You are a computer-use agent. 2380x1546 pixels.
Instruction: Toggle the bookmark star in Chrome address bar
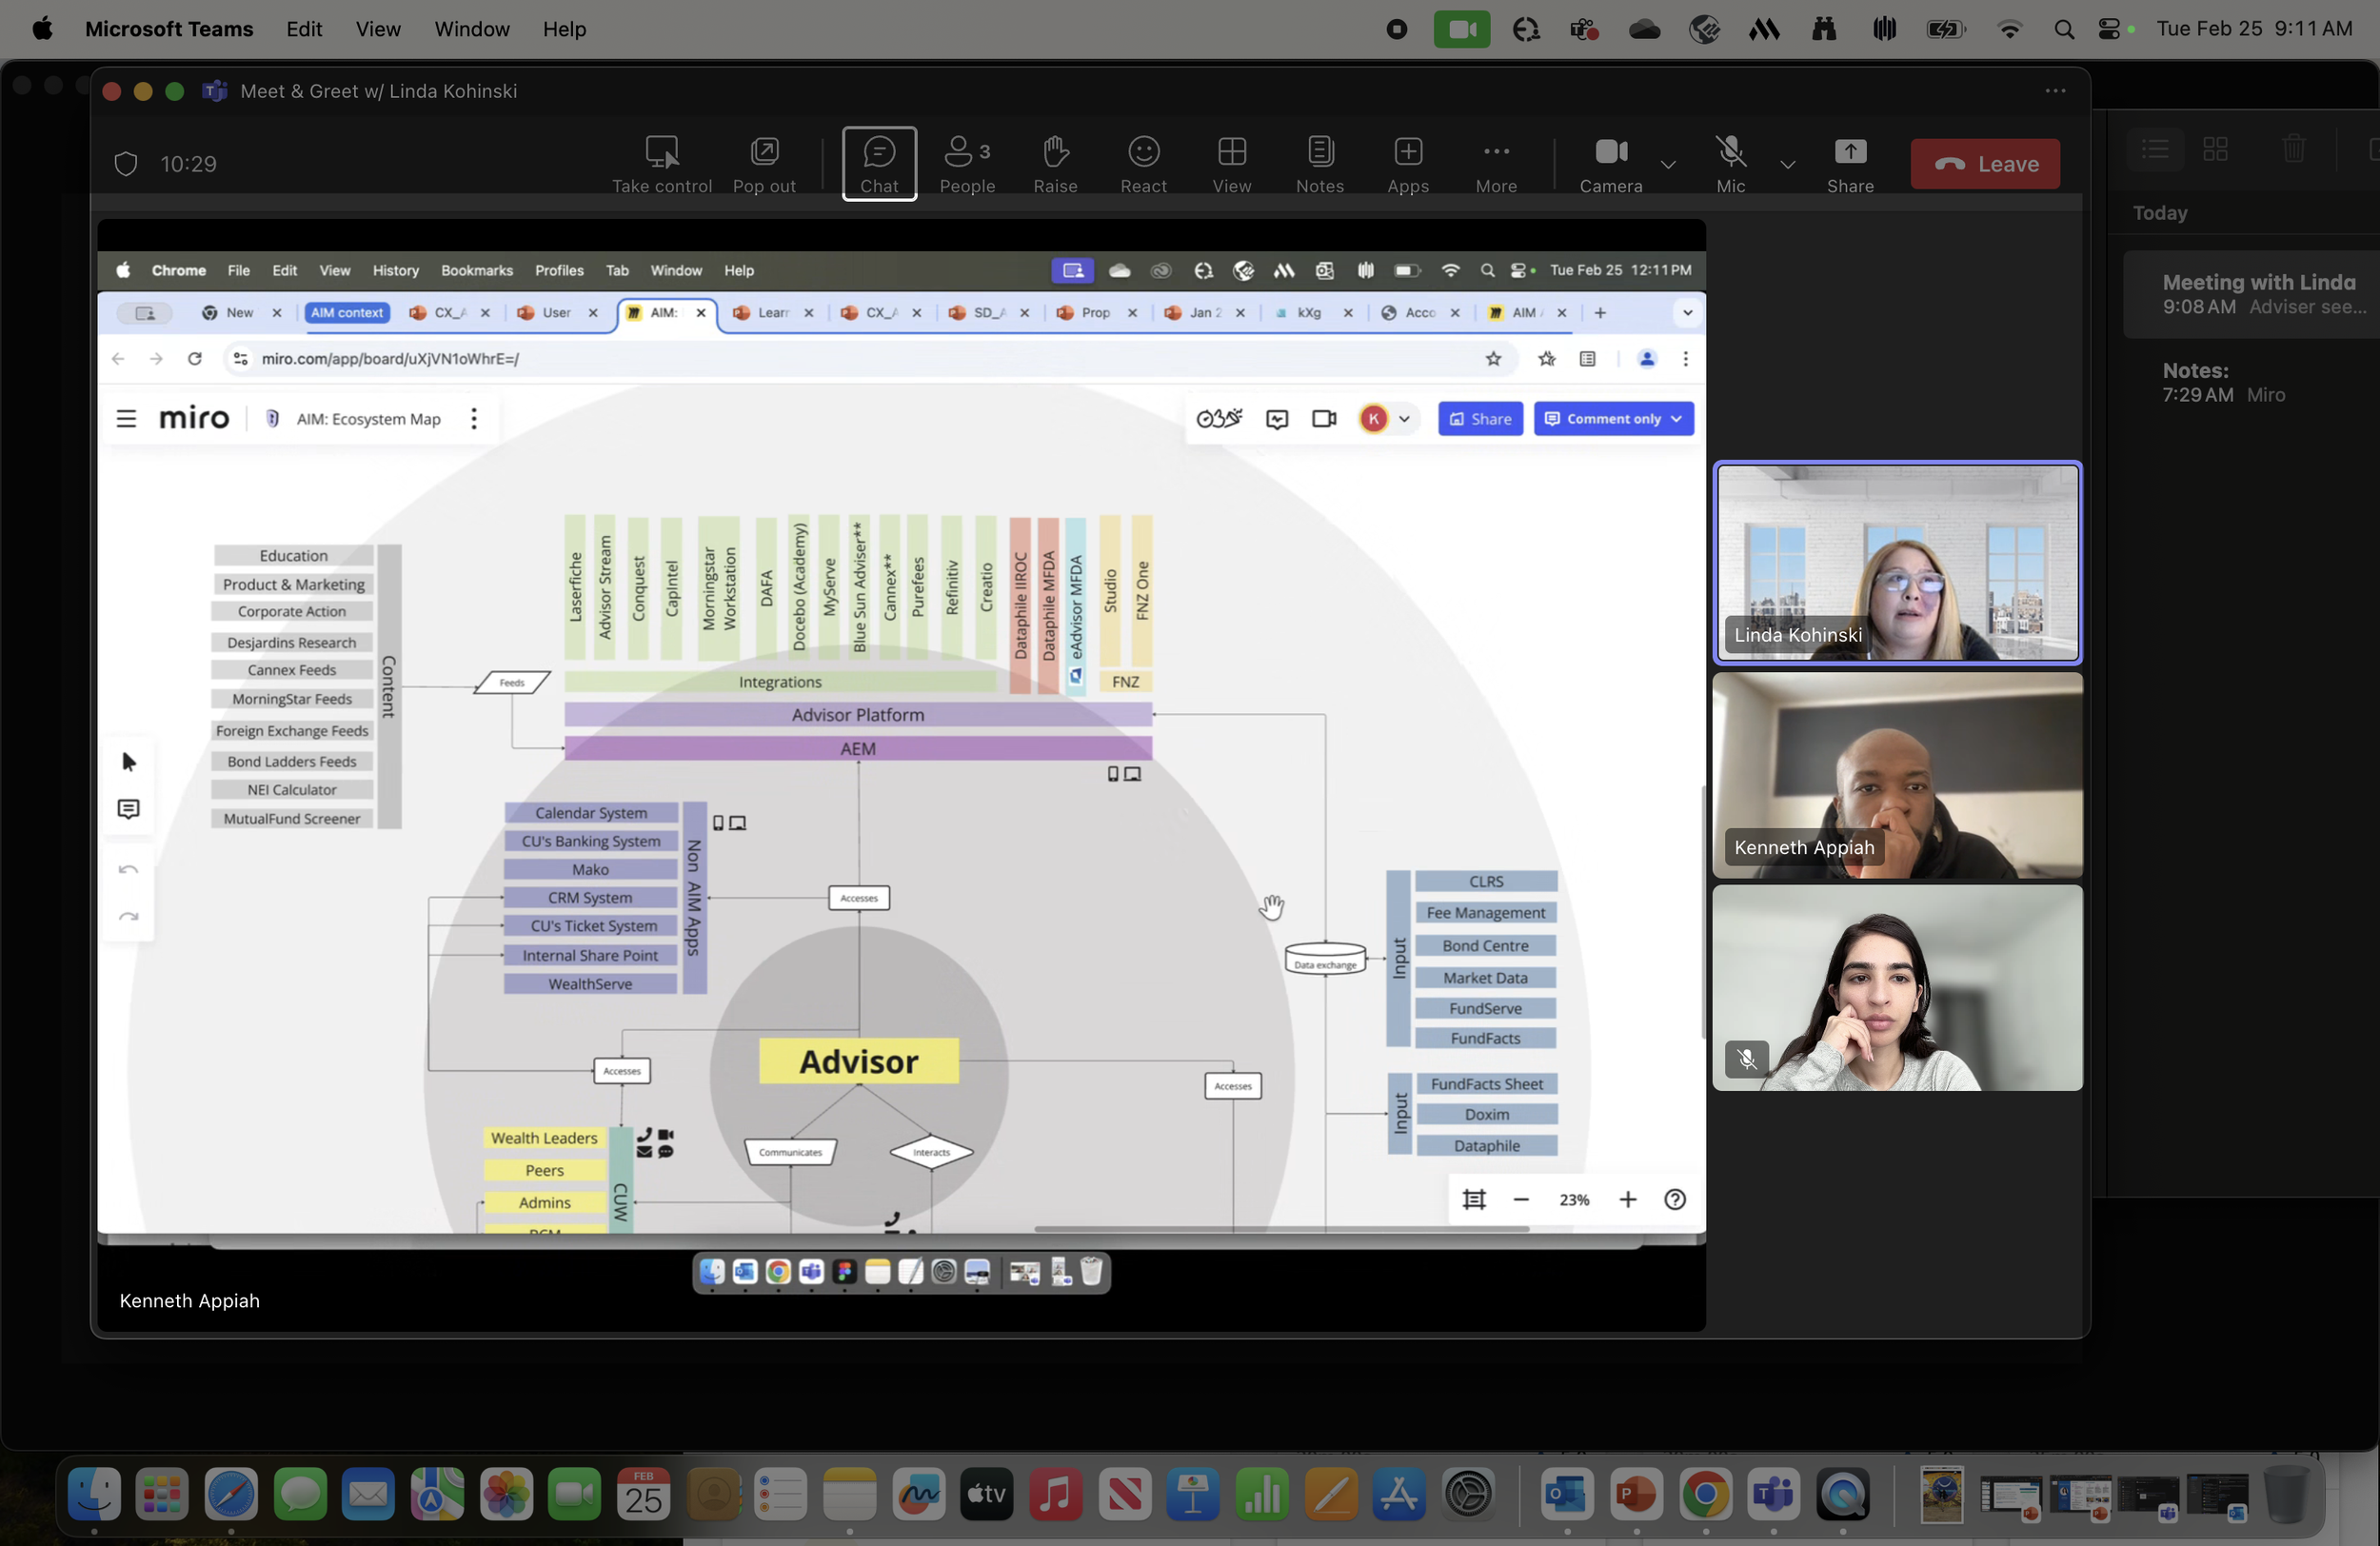(x=1493, y=358)
